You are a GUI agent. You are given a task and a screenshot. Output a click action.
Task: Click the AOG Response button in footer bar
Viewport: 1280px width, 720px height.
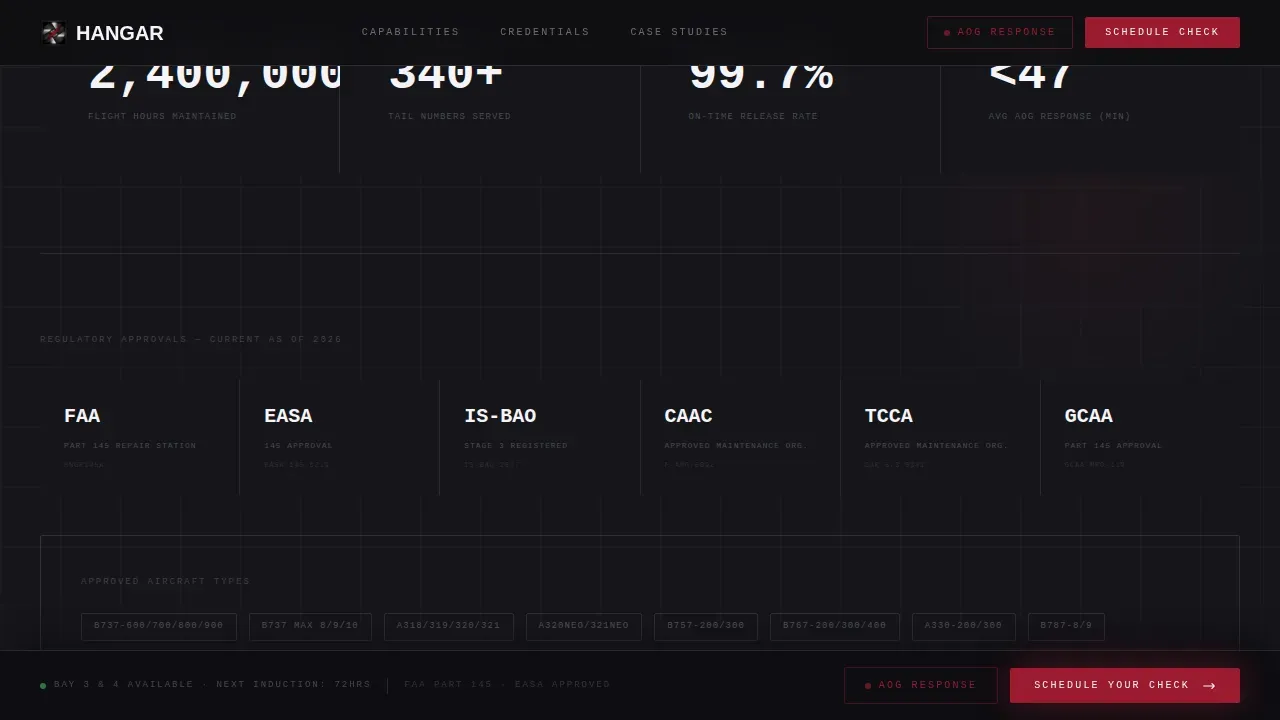click(921, 685)
